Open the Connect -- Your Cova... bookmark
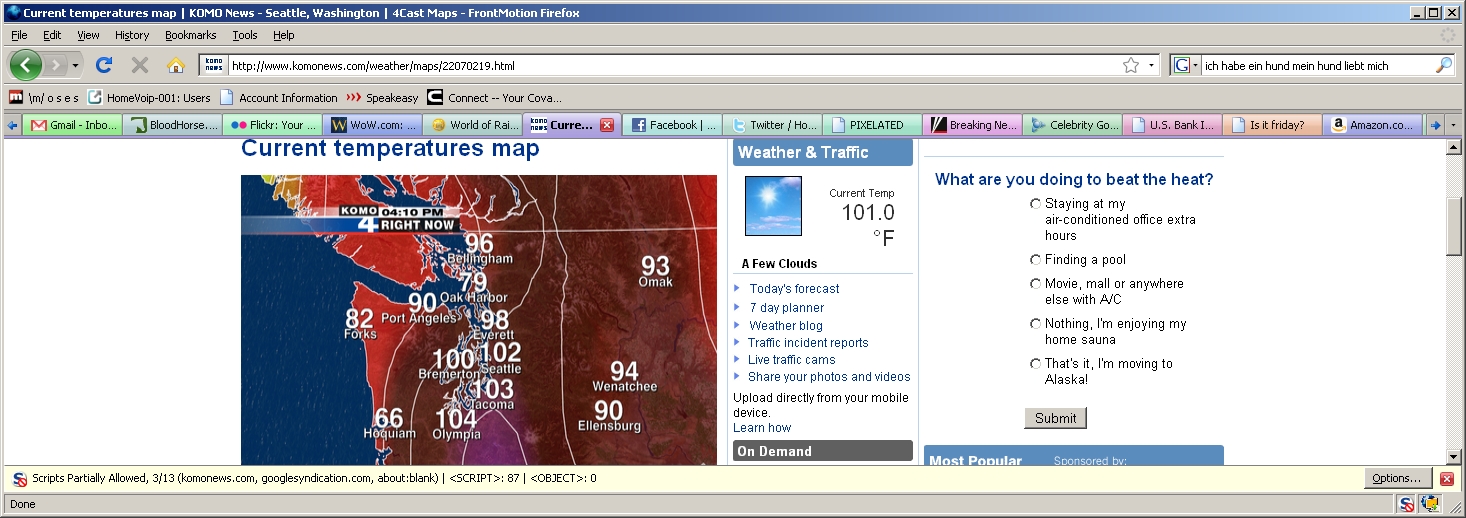The width and height of the screenshot is (1466, 518). pos(494,98)
